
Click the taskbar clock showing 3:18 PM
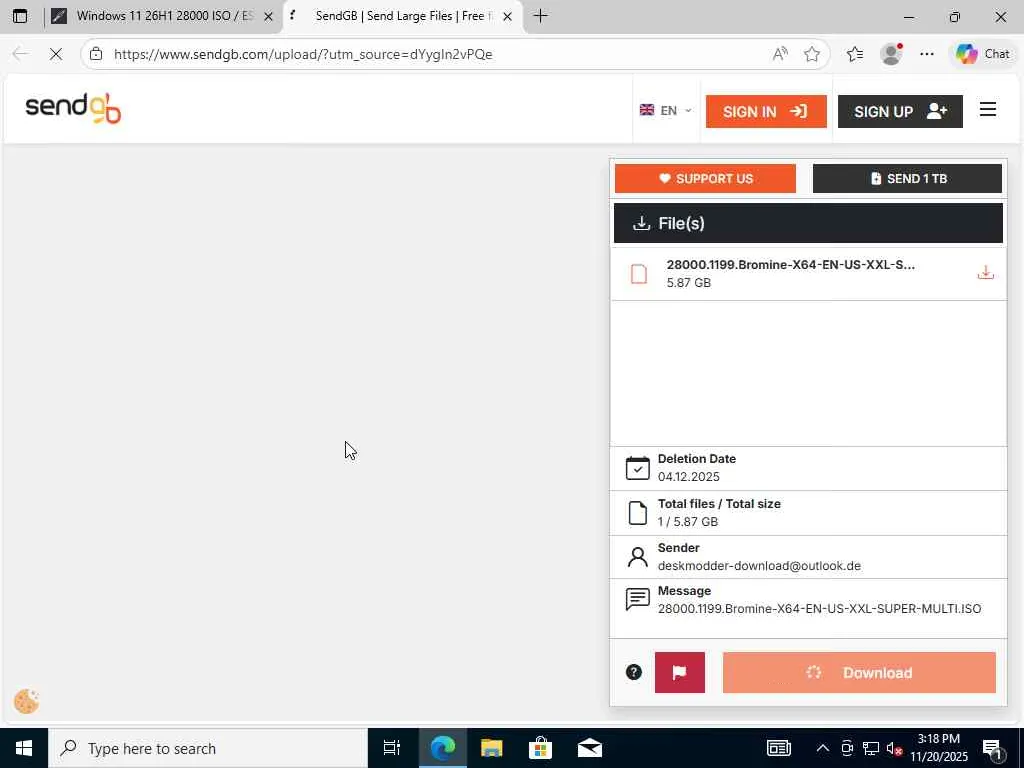click(938, 748)
